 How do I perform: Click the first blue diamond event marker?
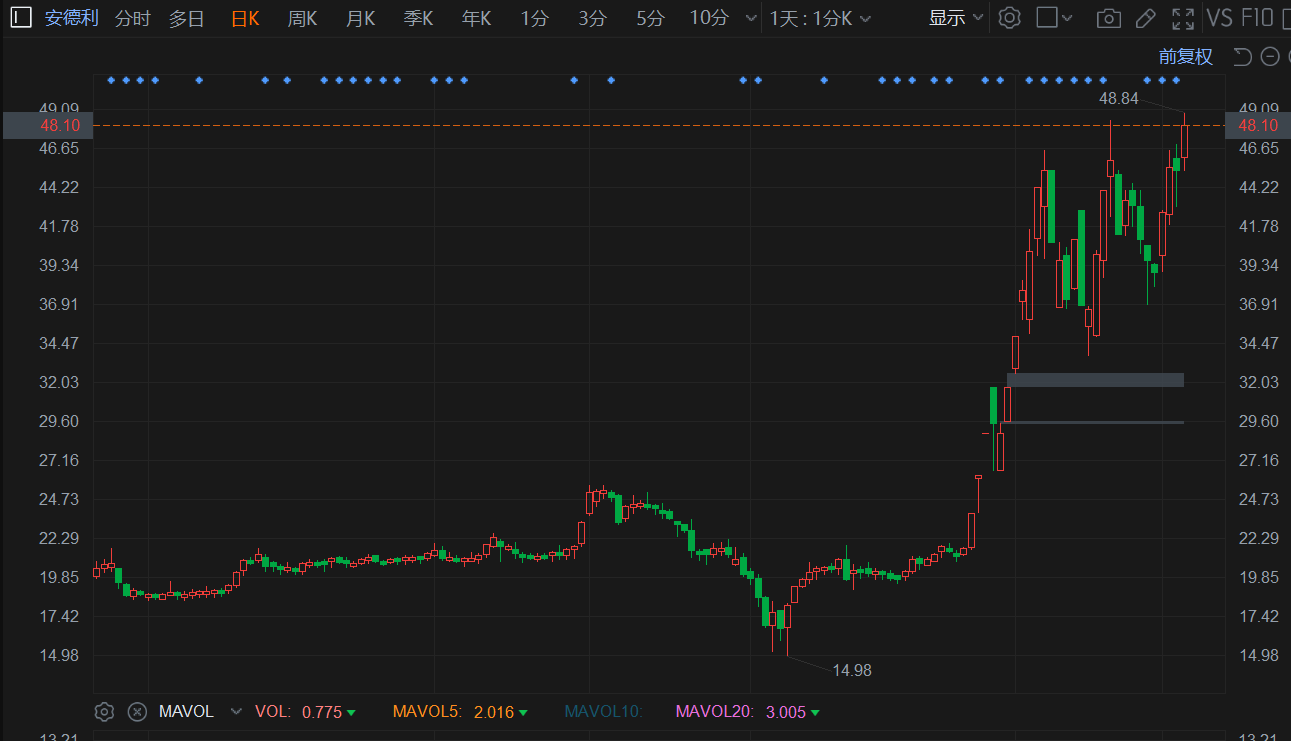click(111, 80)
